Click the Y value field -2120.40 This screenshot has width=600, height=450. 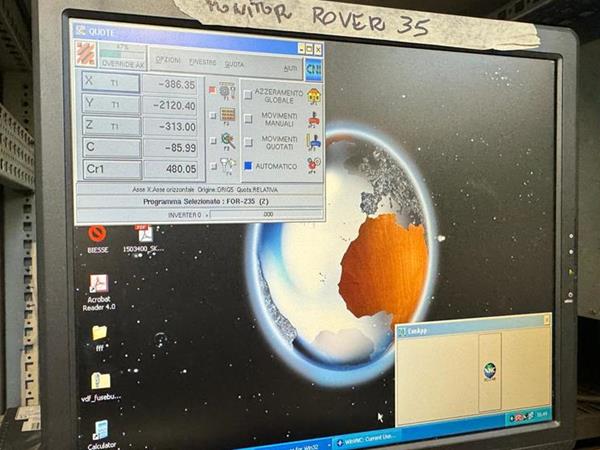(171, 106)
